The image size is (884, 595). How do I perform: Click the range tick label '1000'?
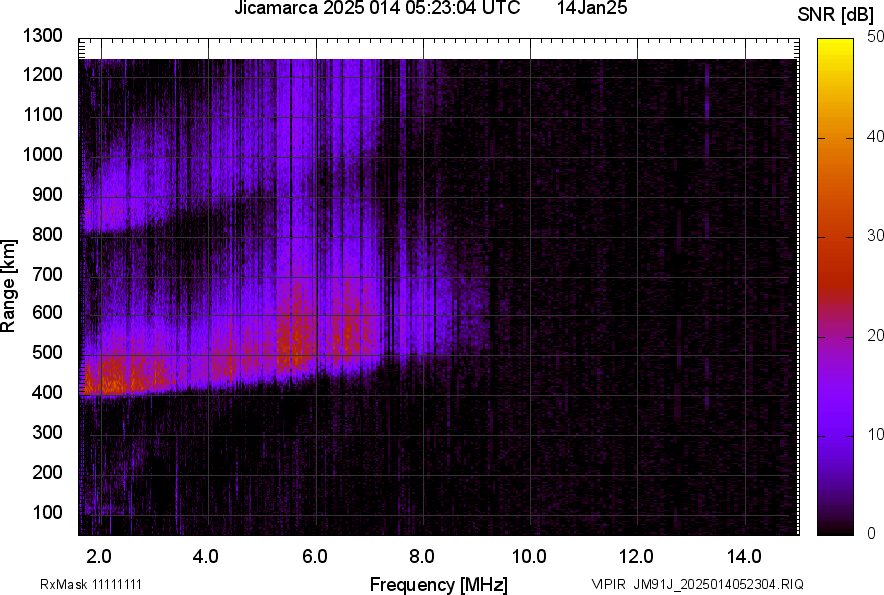point(43,154)
